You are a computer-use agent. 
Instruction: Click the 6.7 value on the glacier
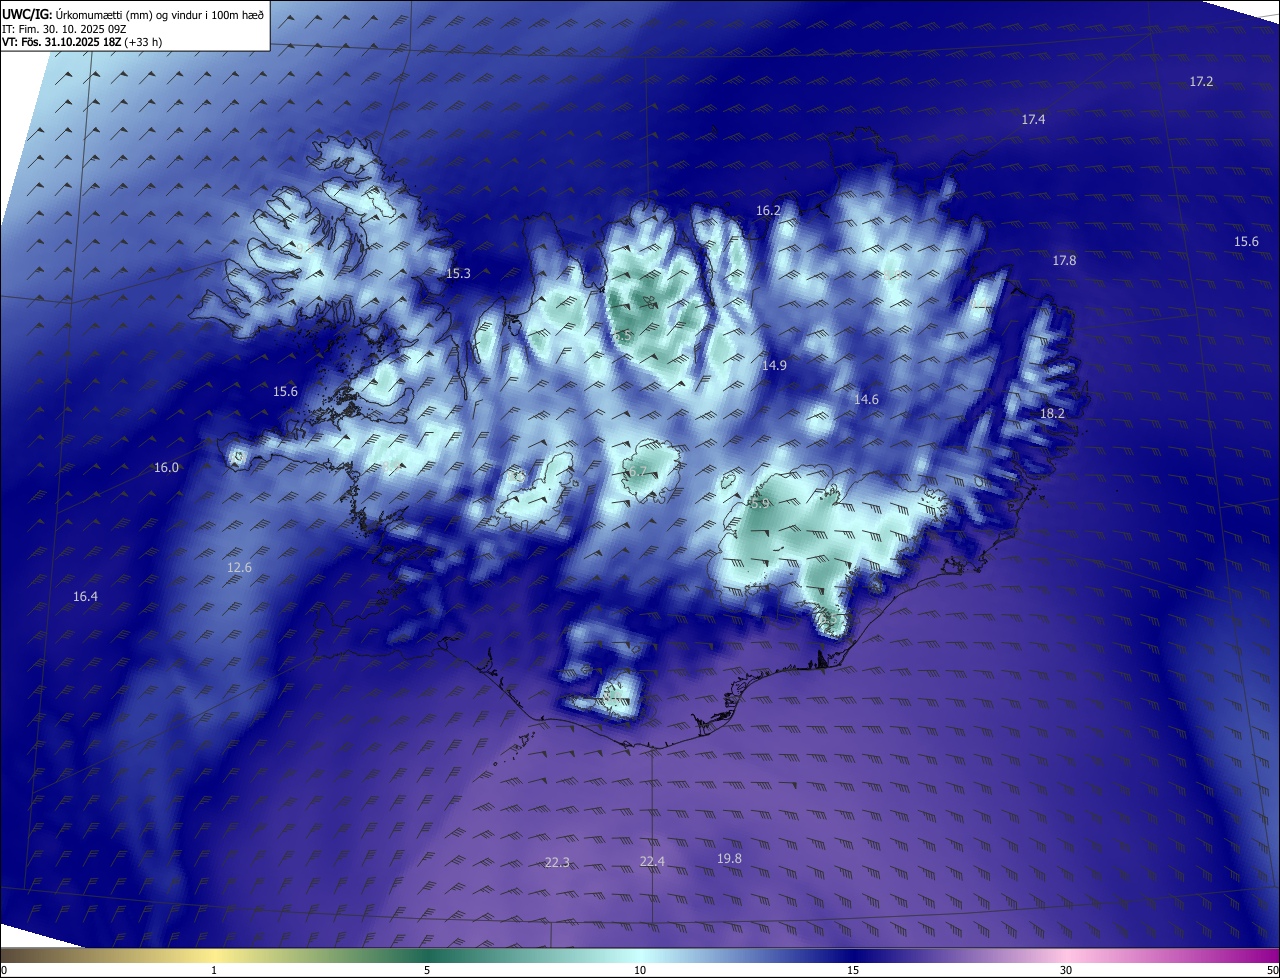coord(636,472)
